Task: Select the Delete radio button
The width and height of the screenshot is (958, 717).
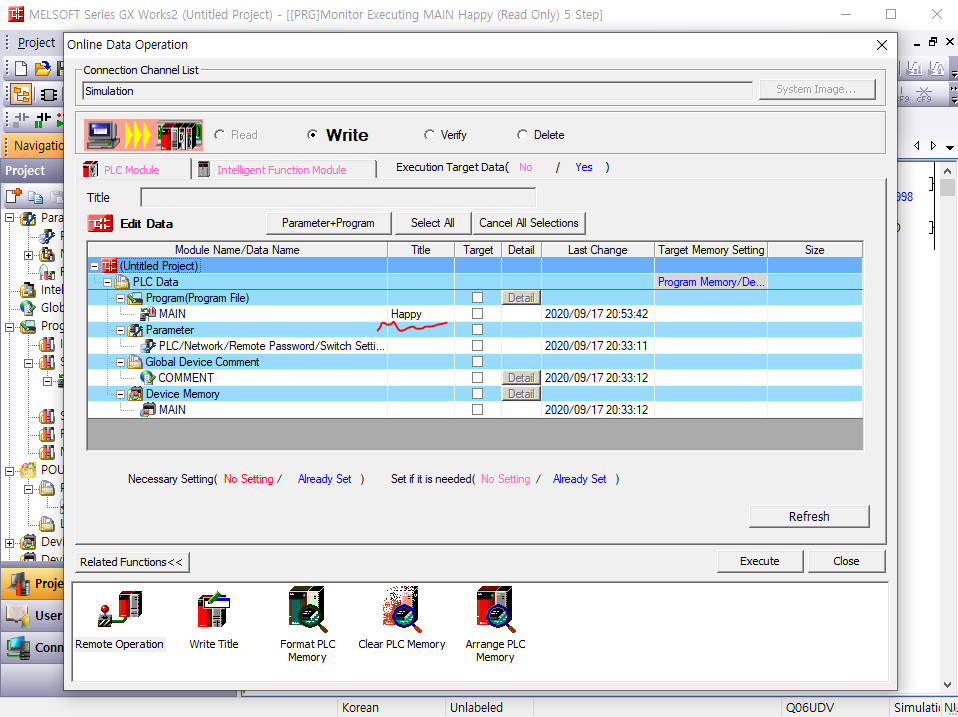Action: (522, 135)
